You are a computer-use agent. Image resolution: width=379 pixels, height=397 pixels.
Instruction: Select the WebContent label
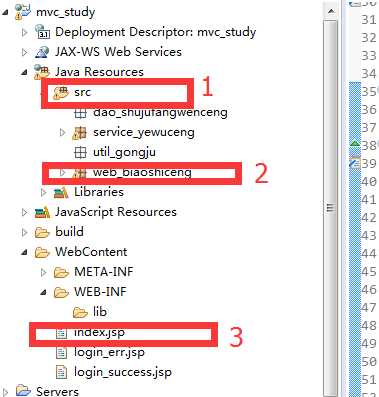91,252
